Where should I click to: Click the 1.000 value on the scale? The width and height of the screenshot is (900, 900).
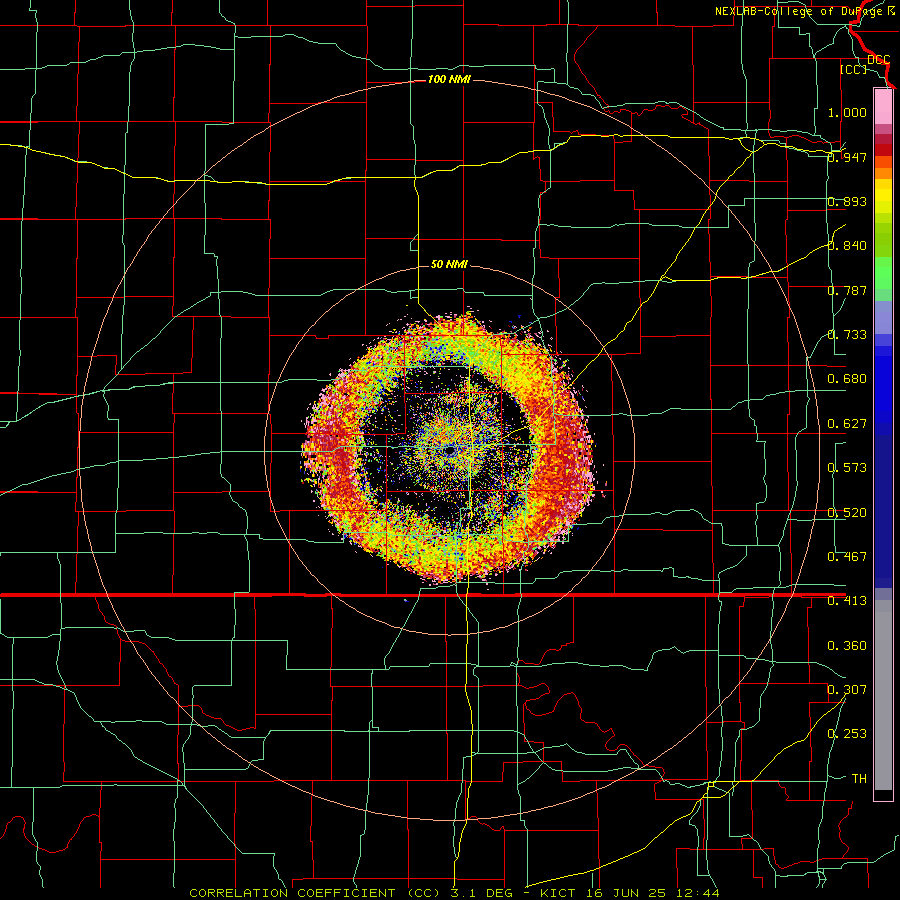(x=847, y=112)
